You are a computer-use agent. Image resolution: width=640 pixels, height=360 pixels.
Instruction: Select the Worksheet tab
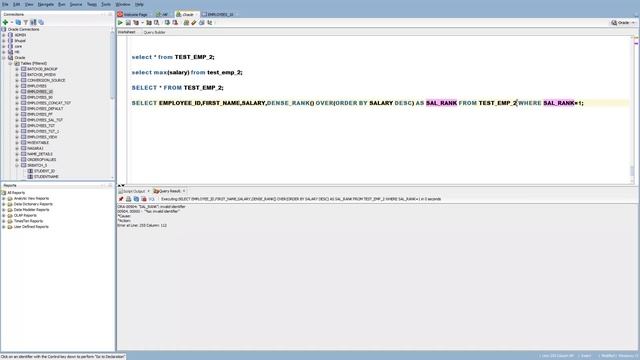[x=127, y=32]
